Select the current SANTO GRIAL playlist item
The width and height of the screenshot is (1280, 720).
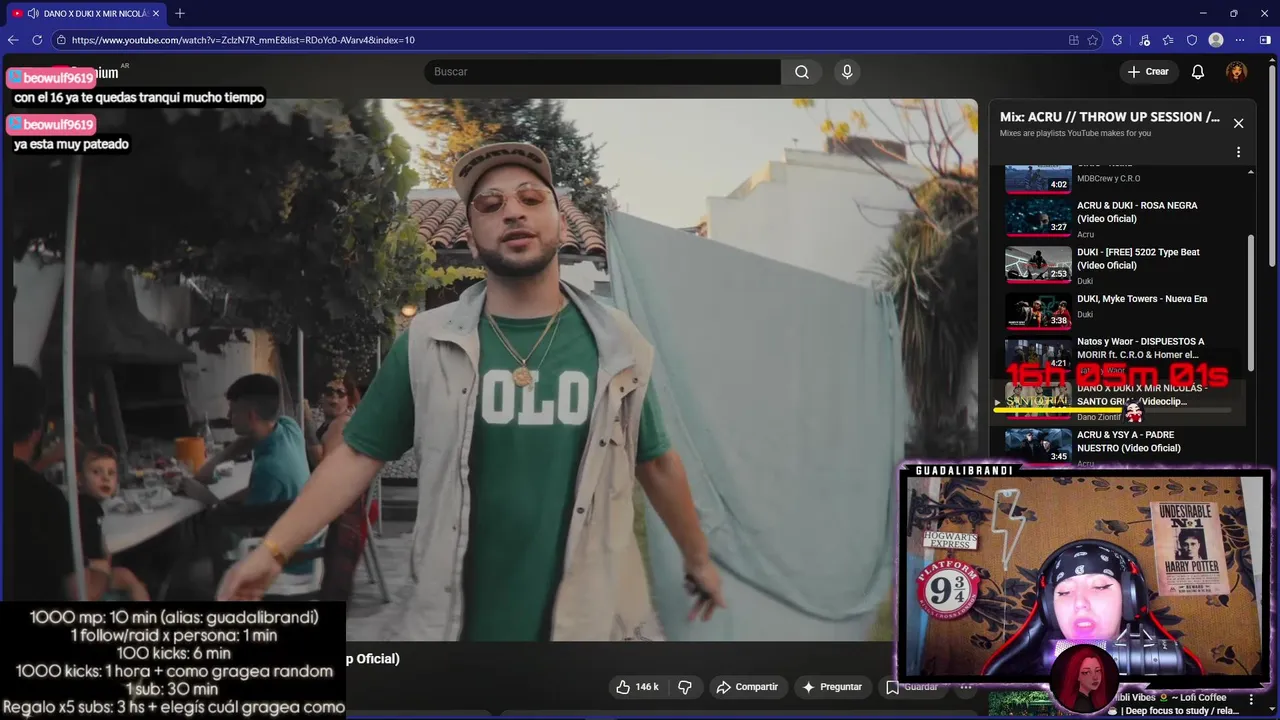[x=1118, y=403]
